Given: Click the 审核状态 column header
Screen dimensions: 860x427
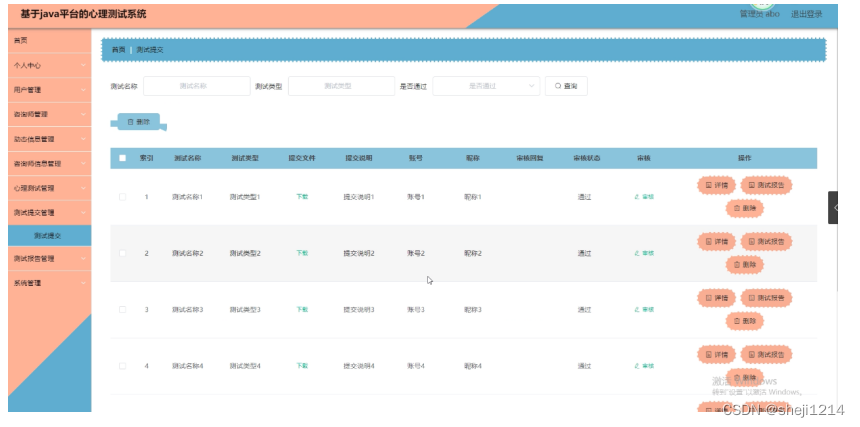Looking at the screenshot, I should coord(587,158).
